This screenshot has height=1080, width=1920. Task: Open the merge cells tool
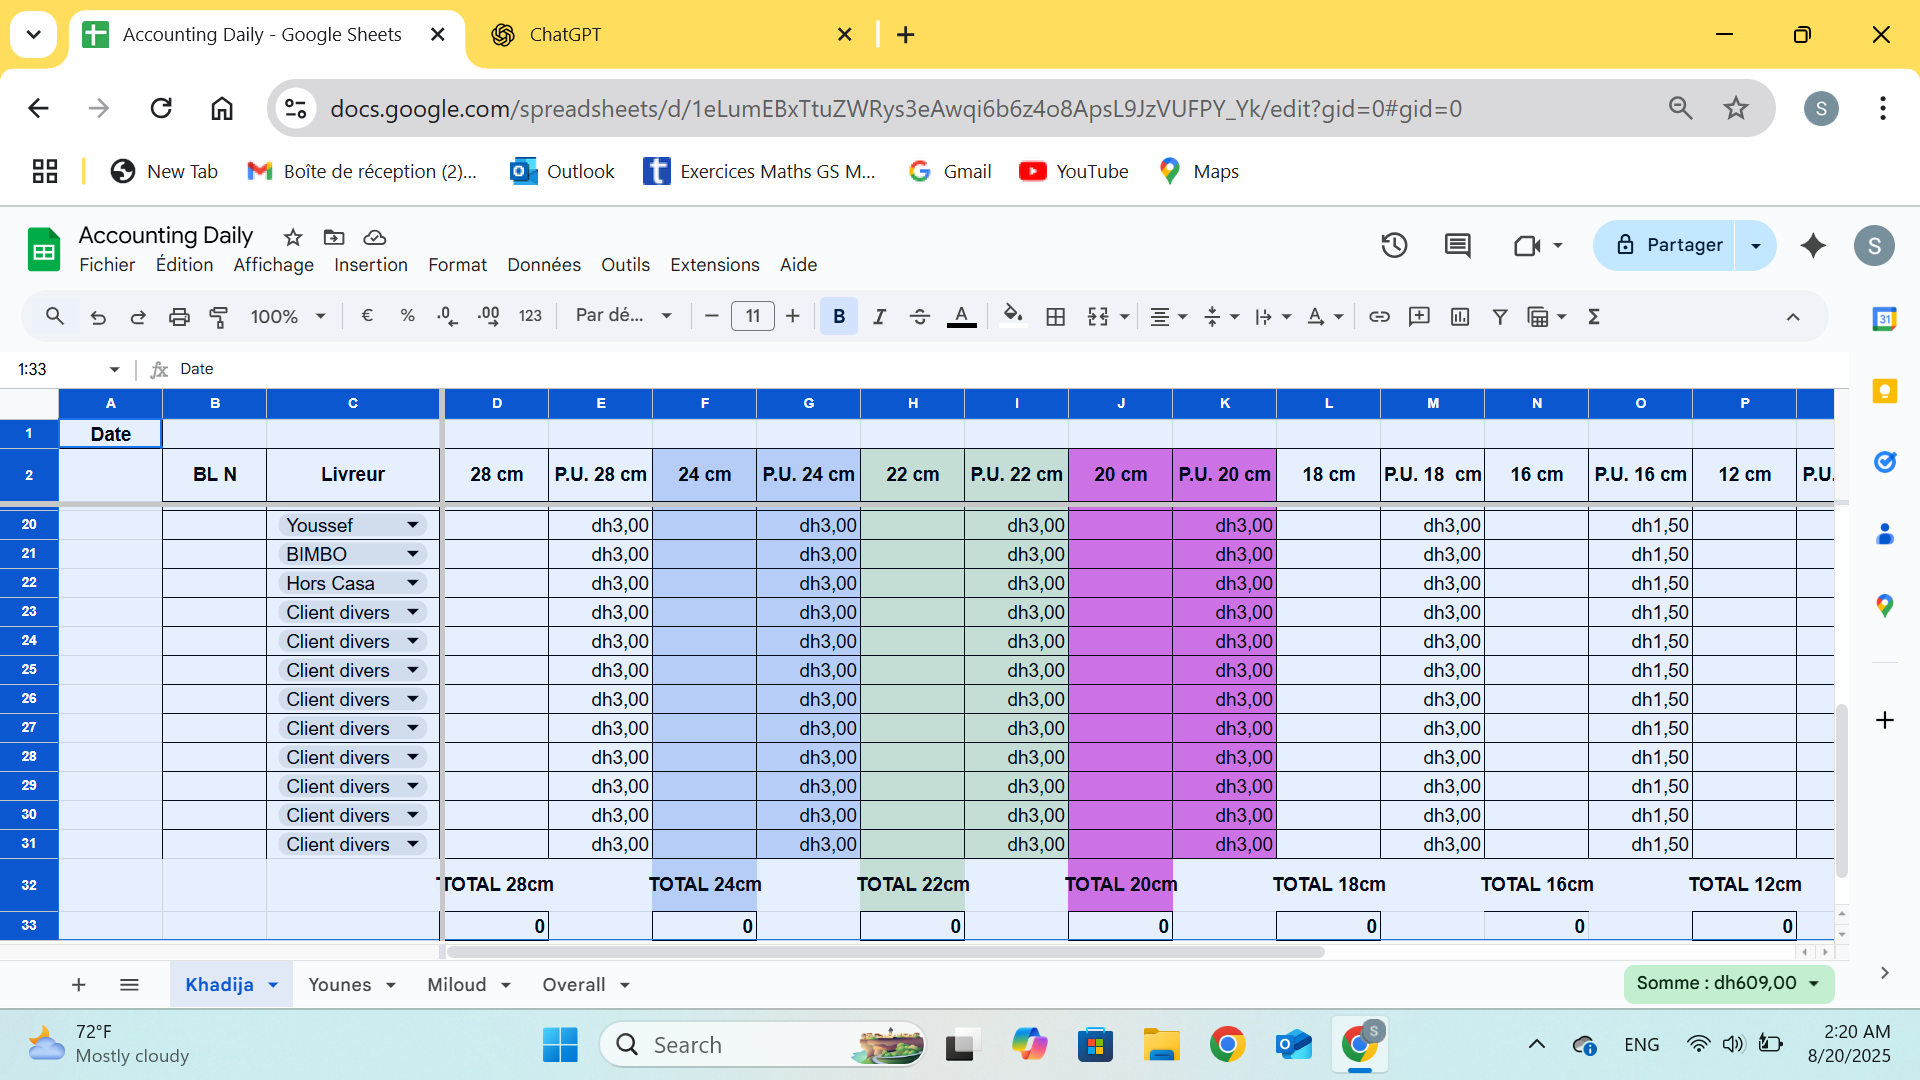[x=1098, y=317]
